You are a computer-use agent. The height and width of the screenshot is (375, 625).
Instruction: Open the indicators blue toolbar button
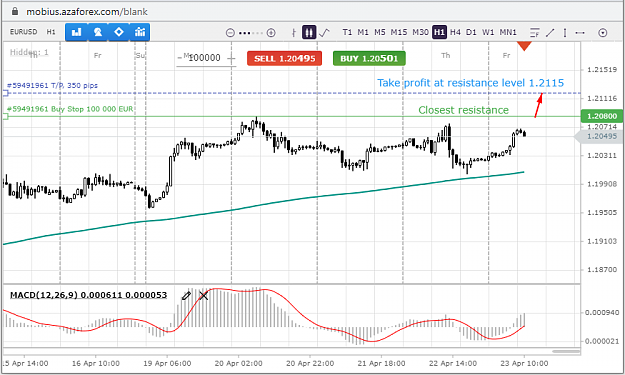(x=140, y=32)
